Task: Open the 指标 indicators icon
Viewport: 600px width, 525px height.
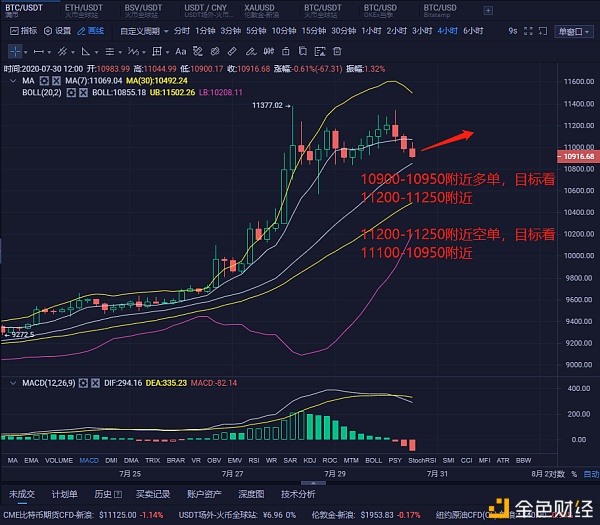Action: click(x=16, y=31)
